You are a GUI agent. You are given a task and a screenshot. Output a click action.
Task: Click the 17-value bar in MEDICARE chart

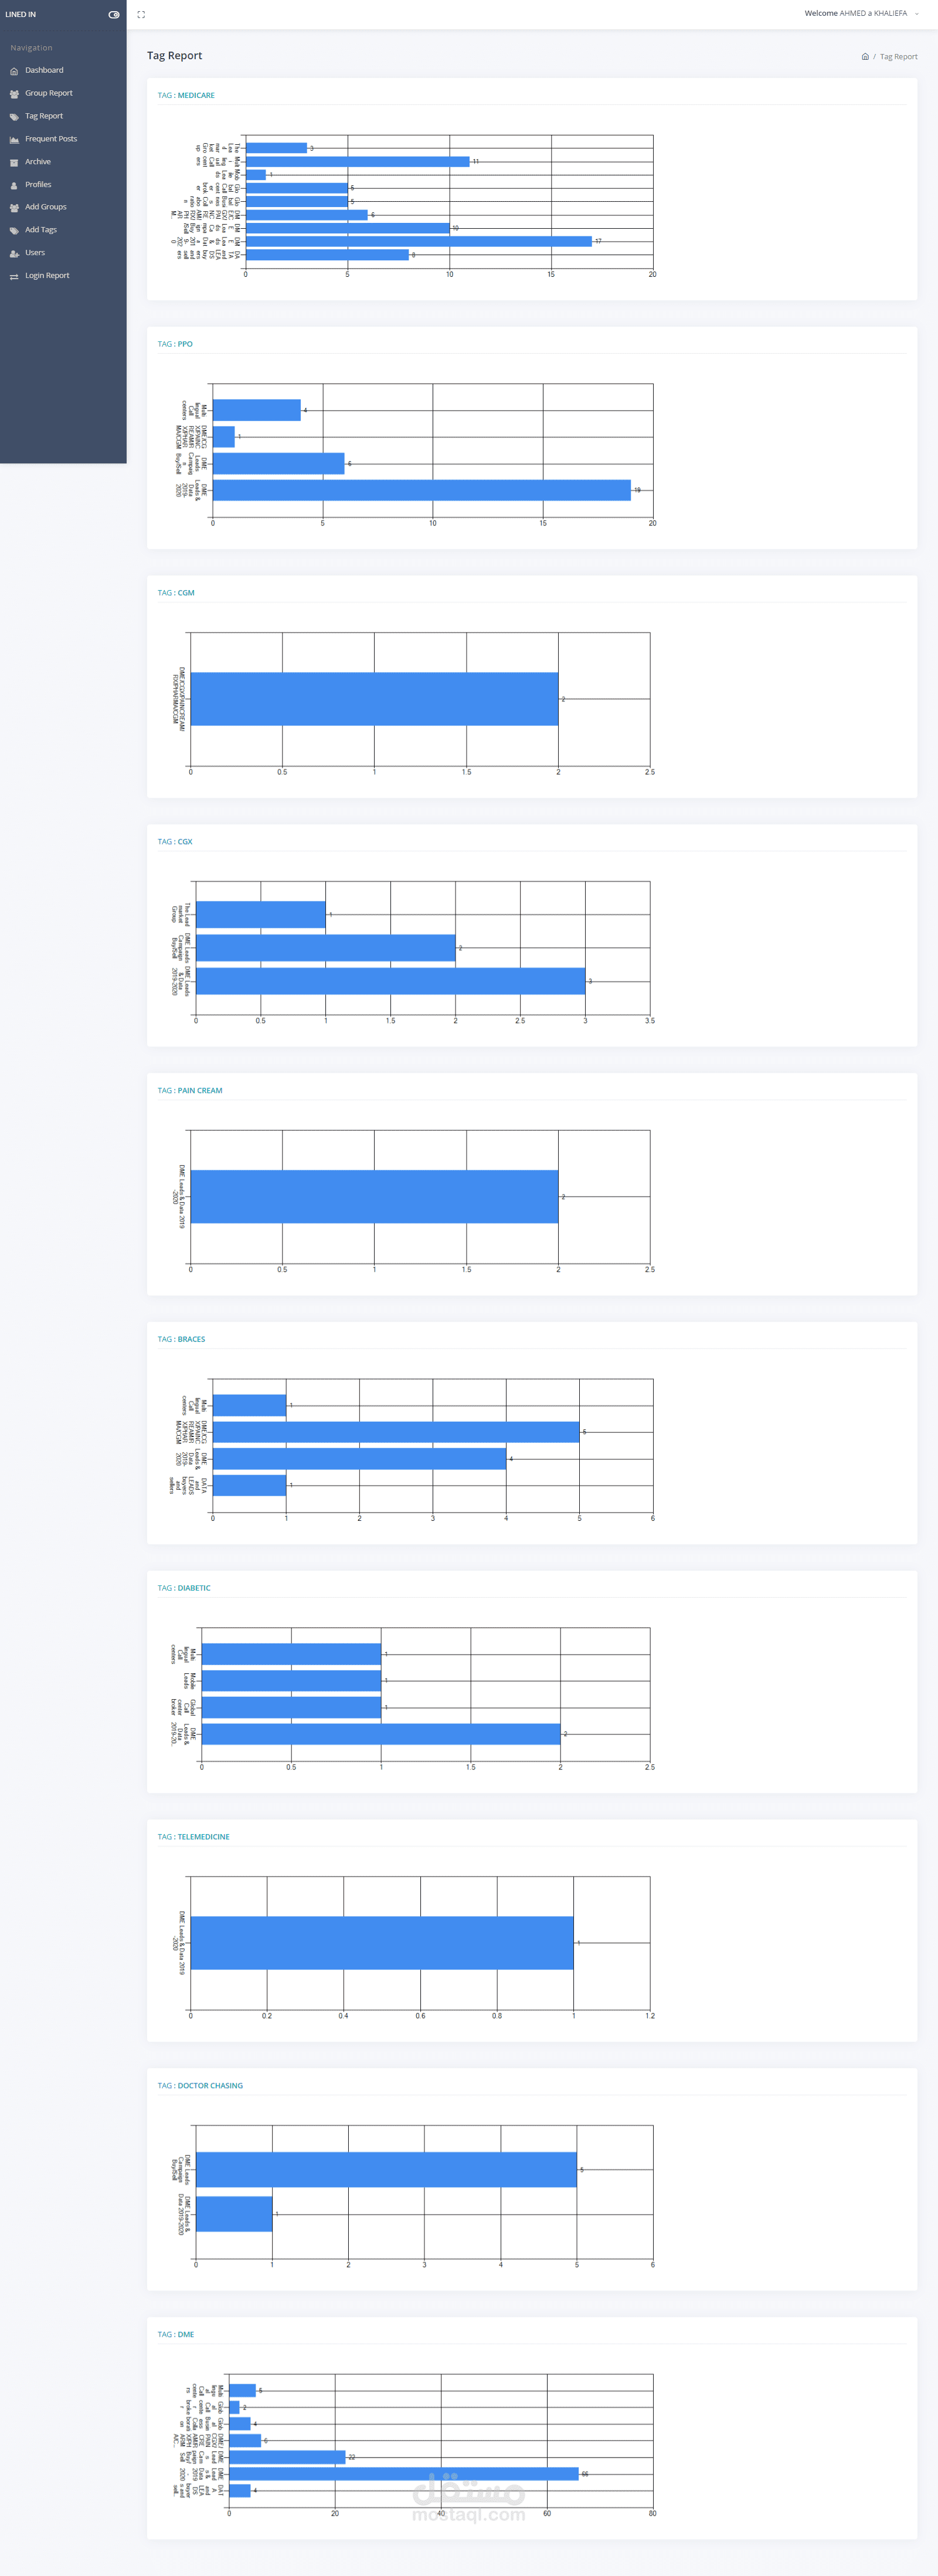tap(418, 241)
